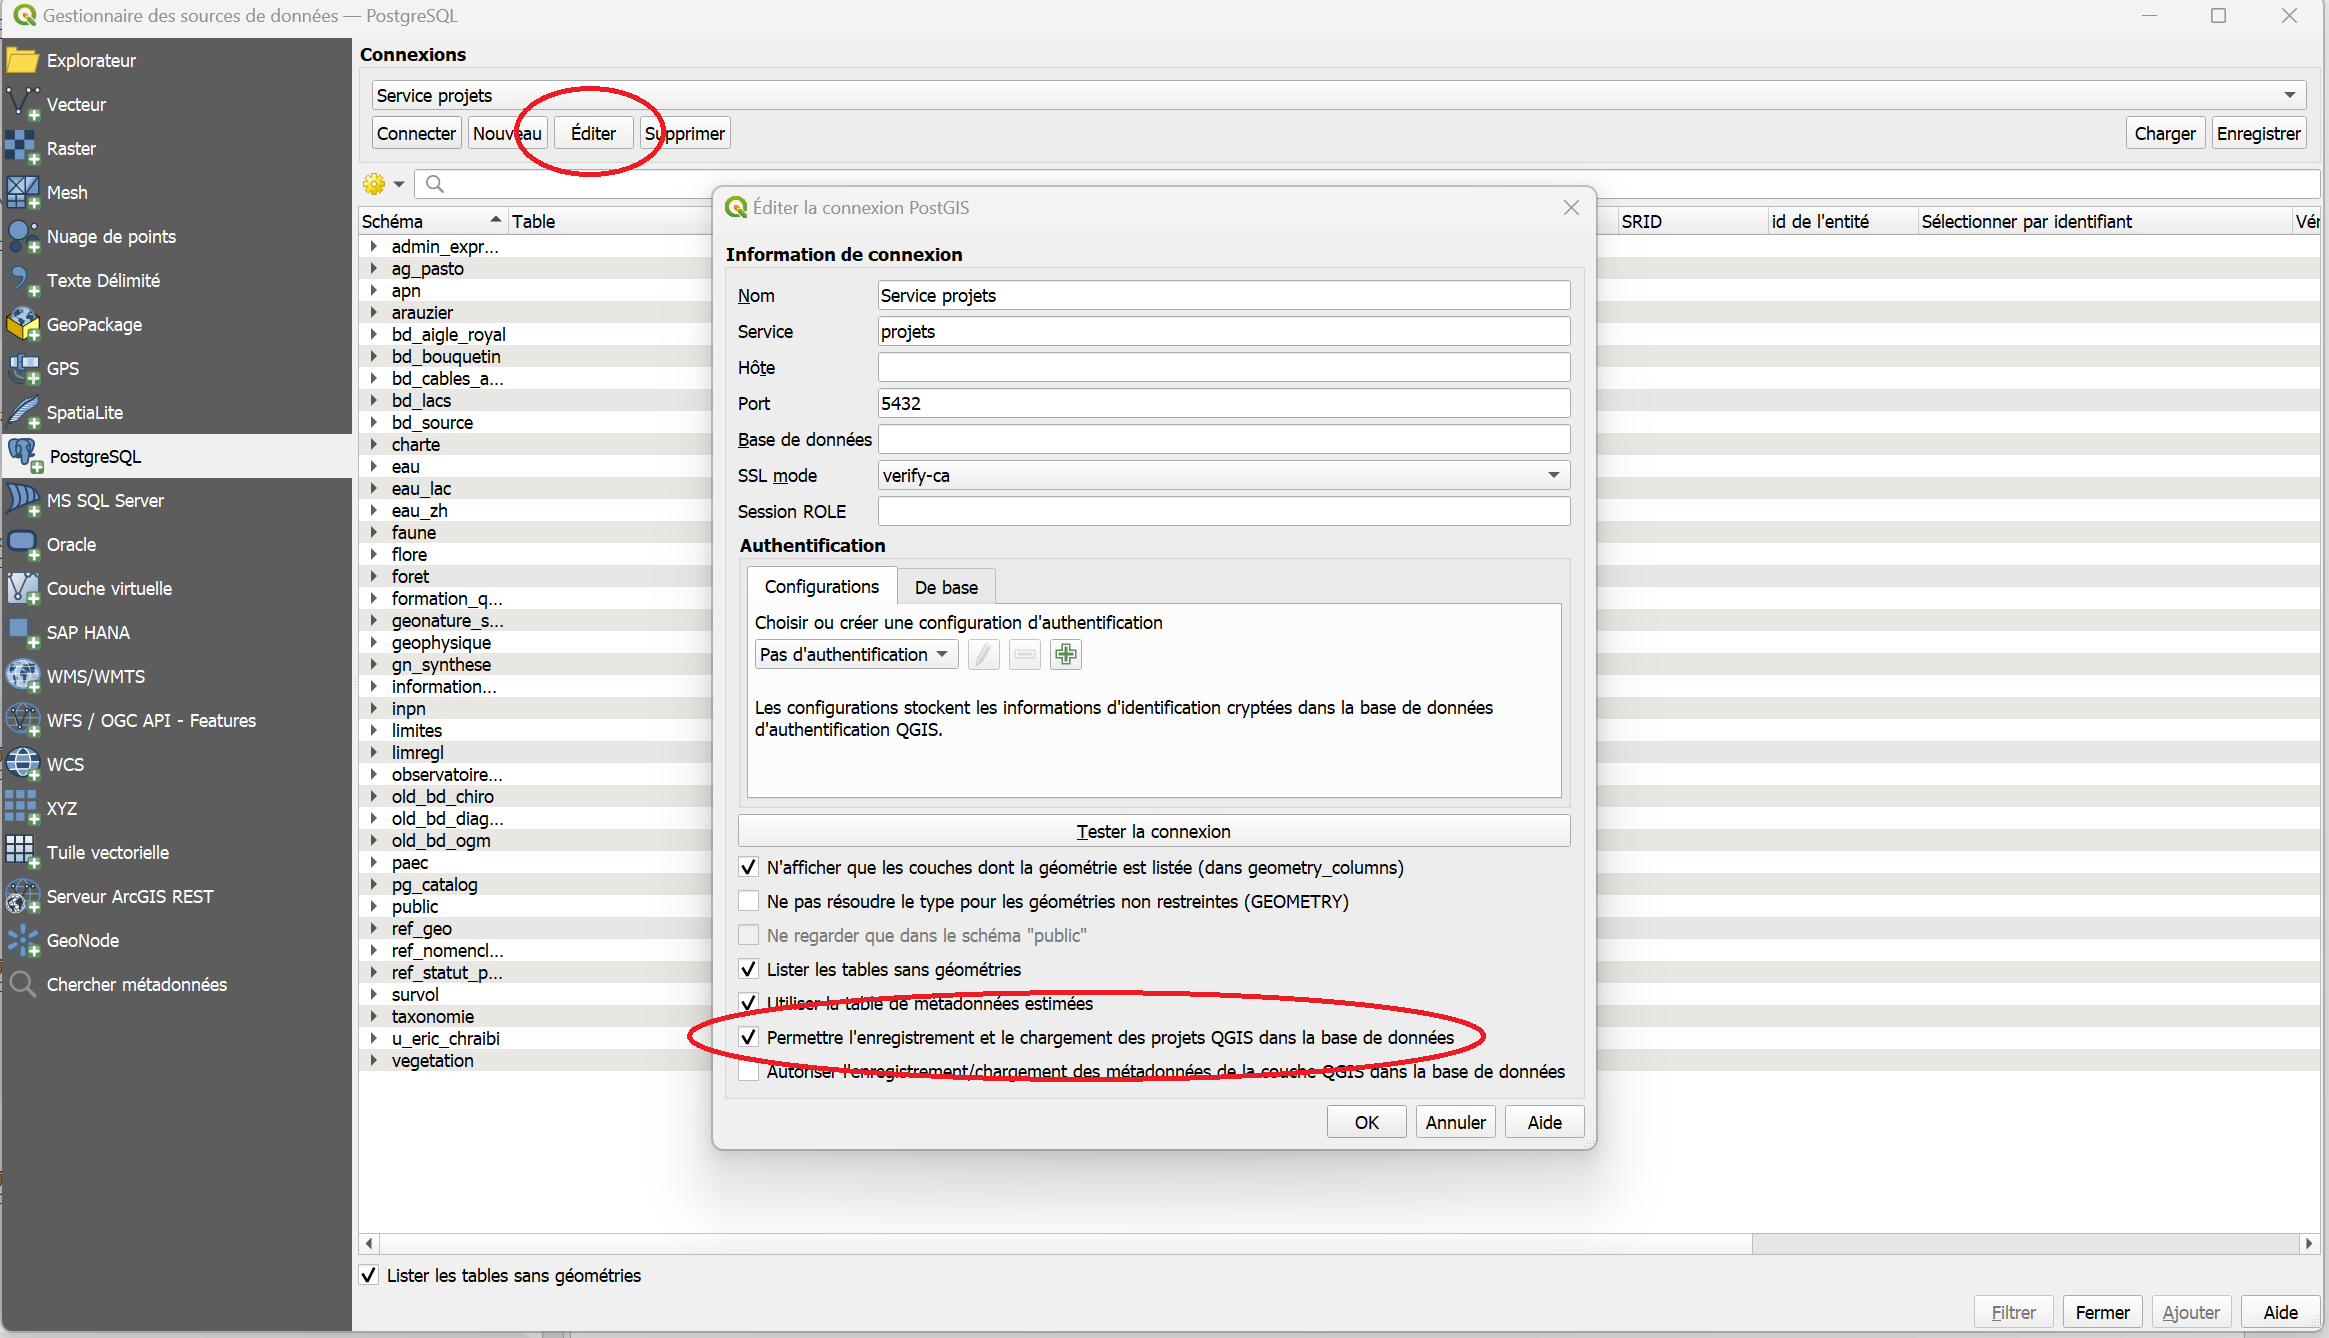Open the Explorateur source panel
The height and width of the screenshot is (1338, 2329).
click(176, 60)
